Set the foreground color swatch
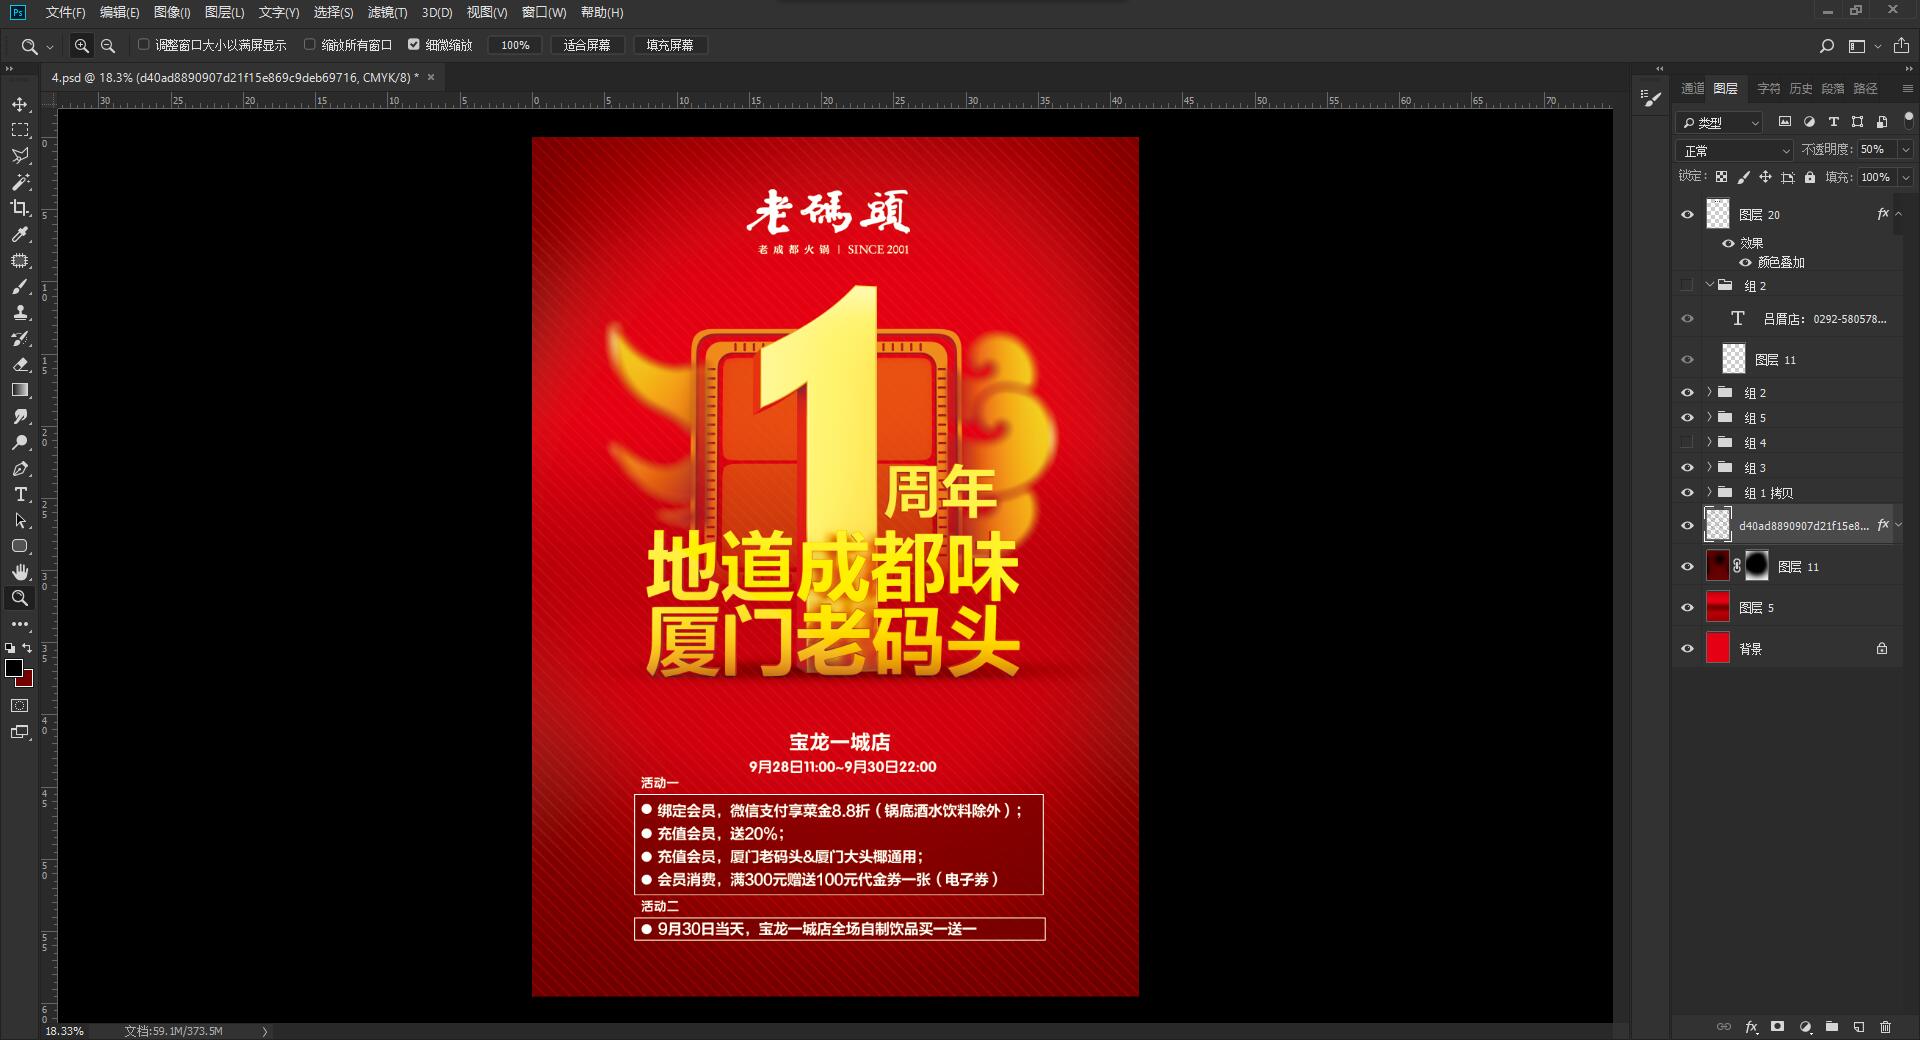The image size is (1920, 1040). 13,667
